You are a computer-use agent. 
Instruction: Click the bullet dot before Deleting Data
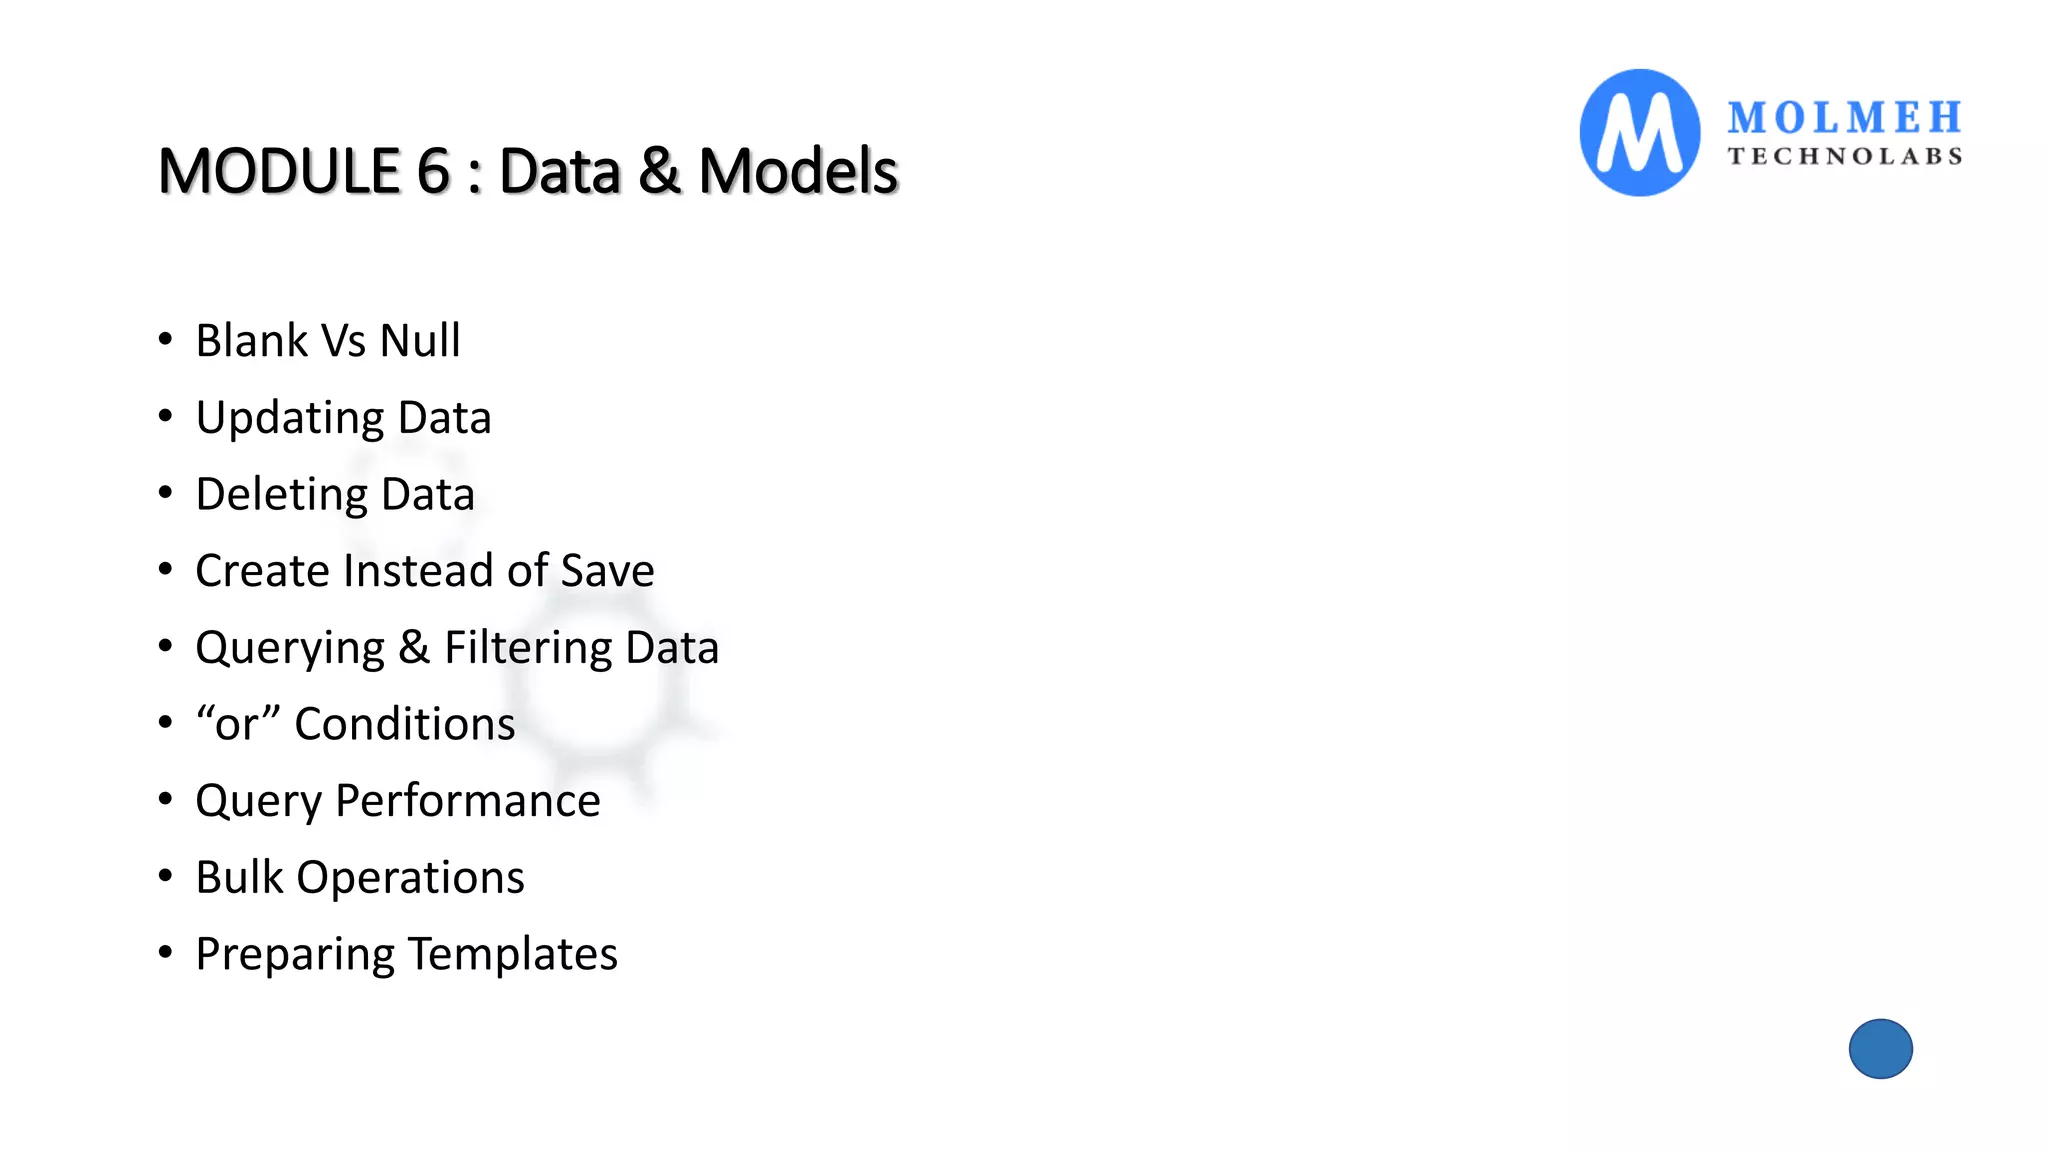(x=166, y=492)
